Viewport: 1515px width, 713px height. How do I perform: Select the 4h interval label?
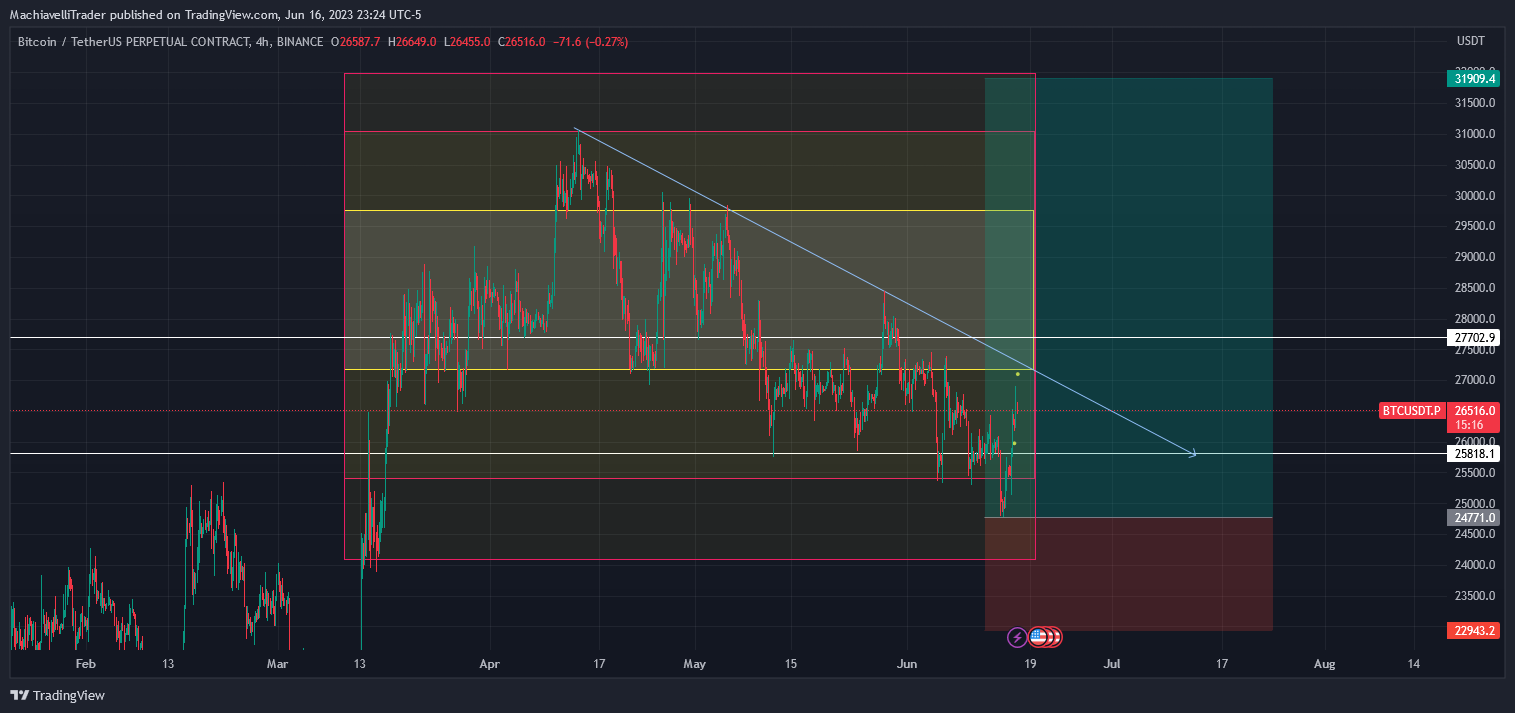point(260,42)
